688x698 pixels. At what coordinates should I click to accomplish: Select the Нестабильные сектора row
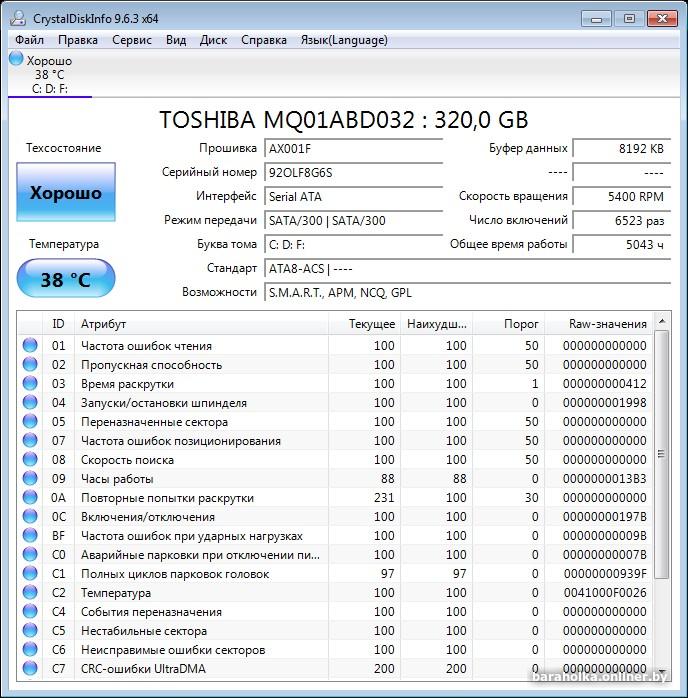click(200, 631)
